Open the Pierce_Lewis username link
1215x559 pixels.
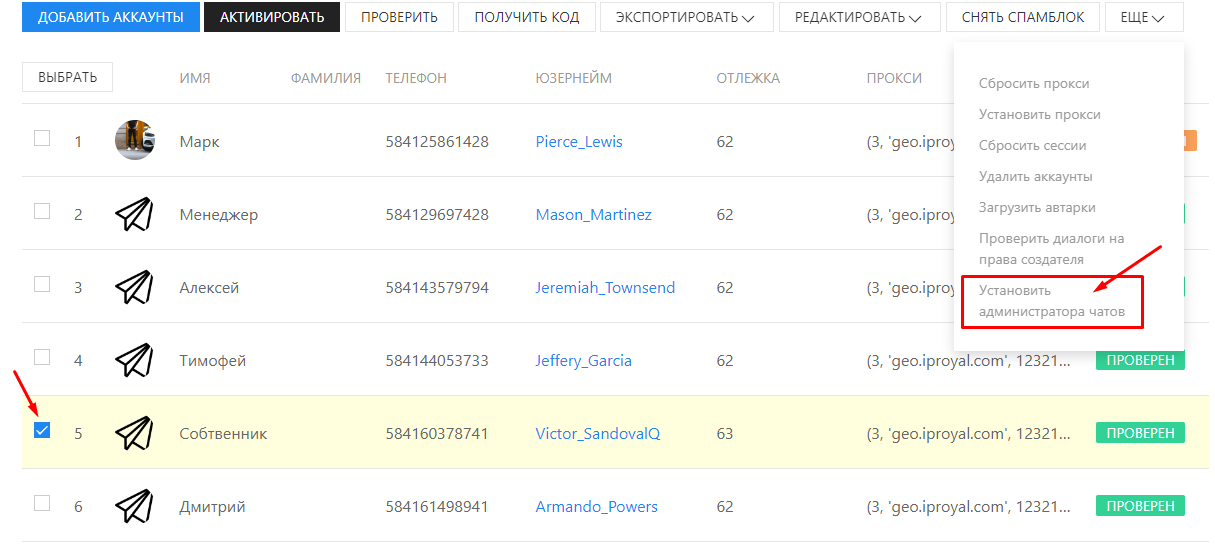point(579,142)
